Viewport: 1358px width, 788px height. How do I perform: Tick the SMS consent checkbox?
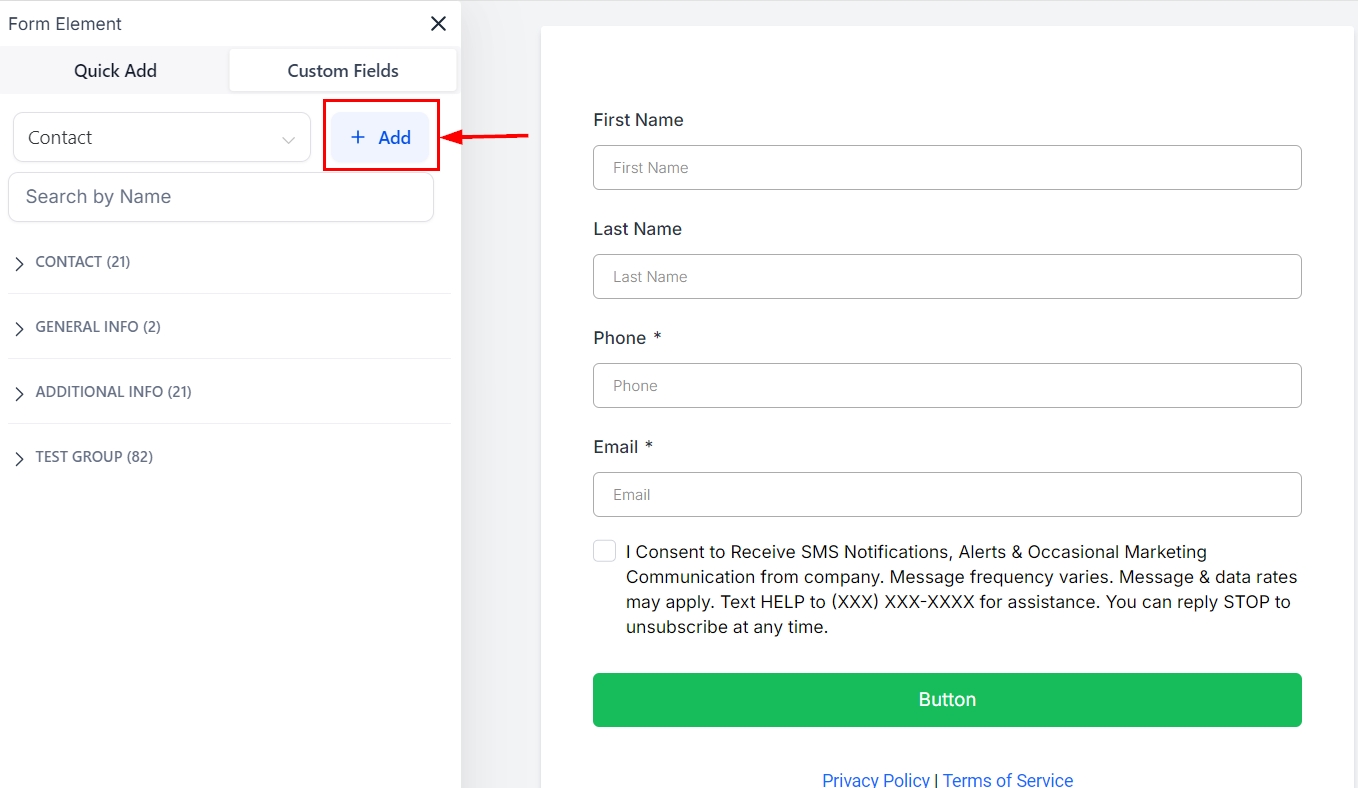604,551
